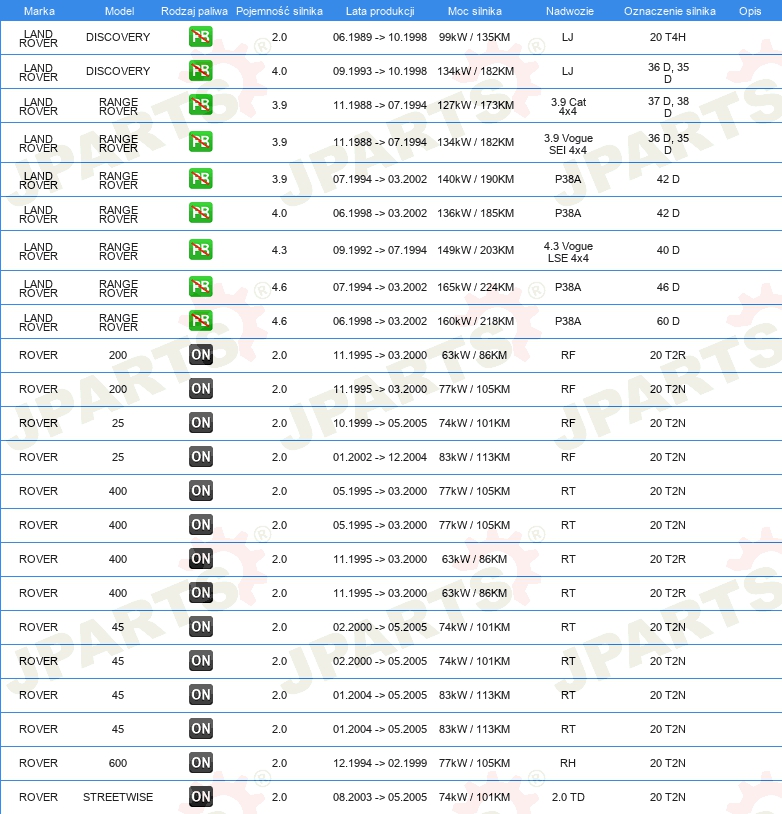Click PB icon in the 3.9 Cat 4x4 row
The width and height of the screenshot is (782, 814).
click(200, 106)
